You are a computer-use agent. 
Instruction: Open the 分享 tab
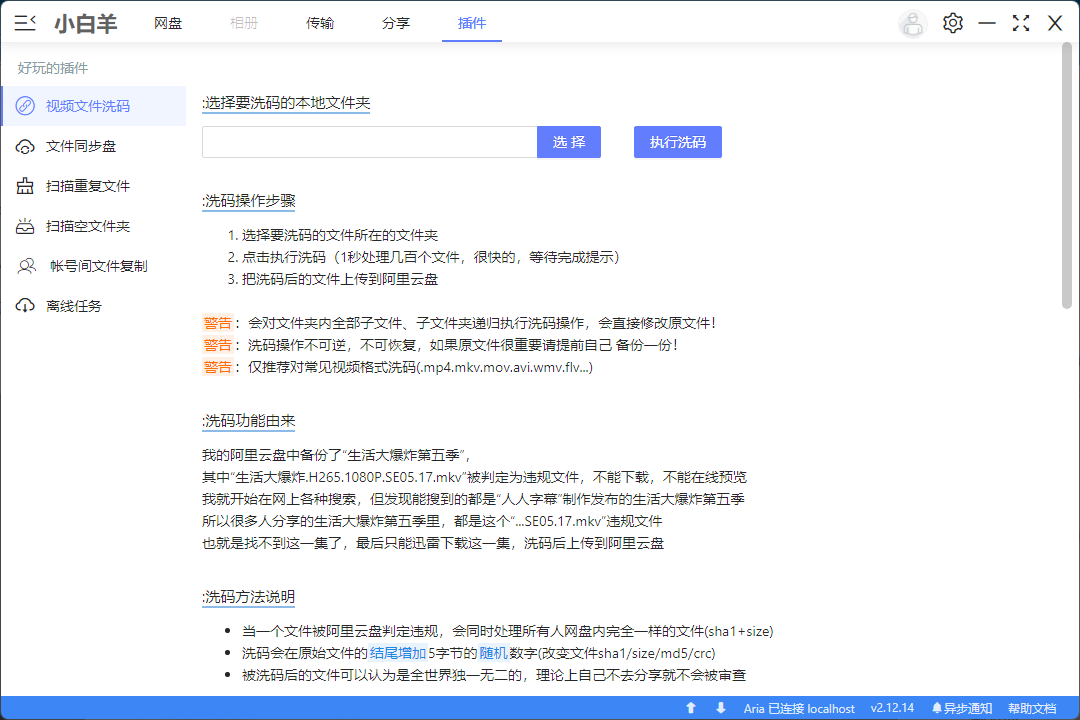point(396,23)
